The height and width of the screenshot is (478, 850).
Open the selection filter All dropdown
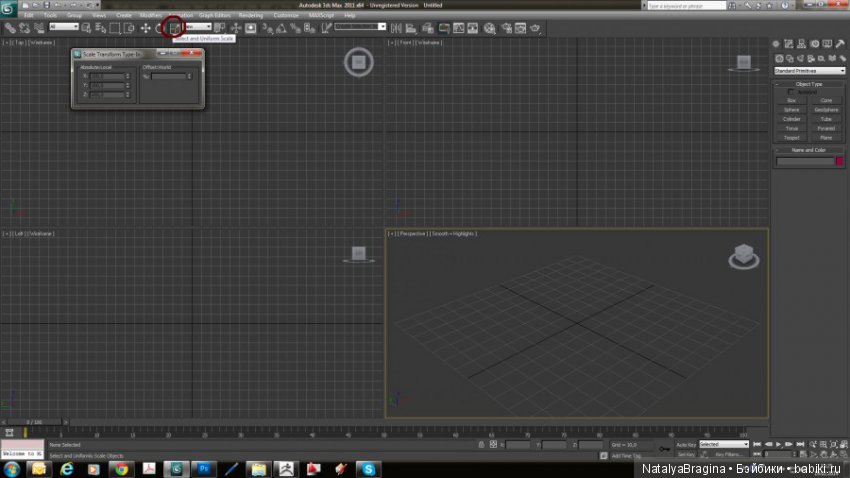[63, 27]
